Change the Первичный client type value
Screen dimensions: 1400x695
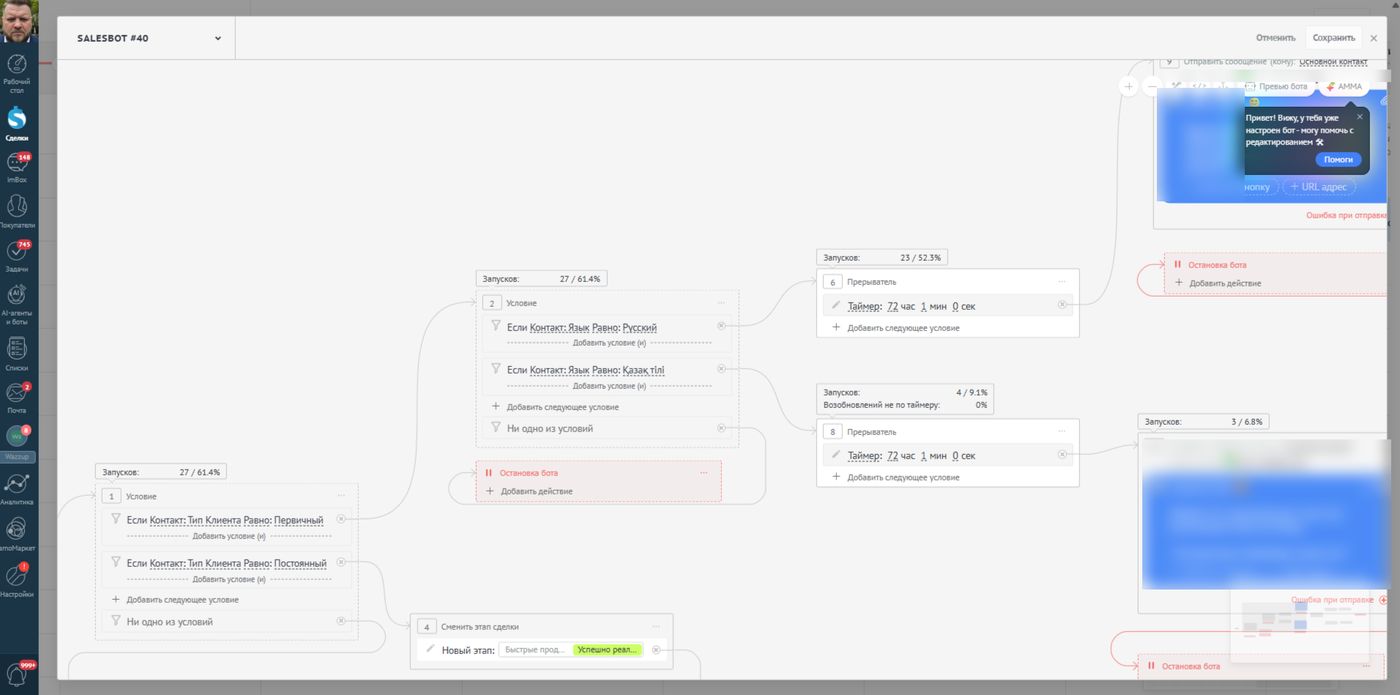tap(297, 521)
